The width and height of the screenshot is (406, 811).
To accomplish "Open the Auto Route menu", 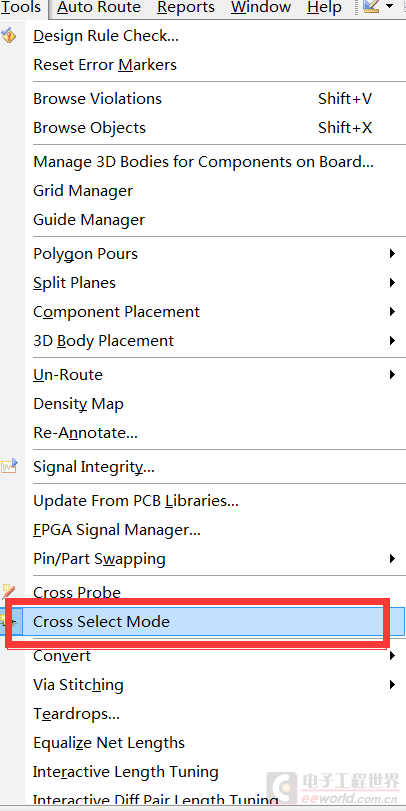I will 99,7.
